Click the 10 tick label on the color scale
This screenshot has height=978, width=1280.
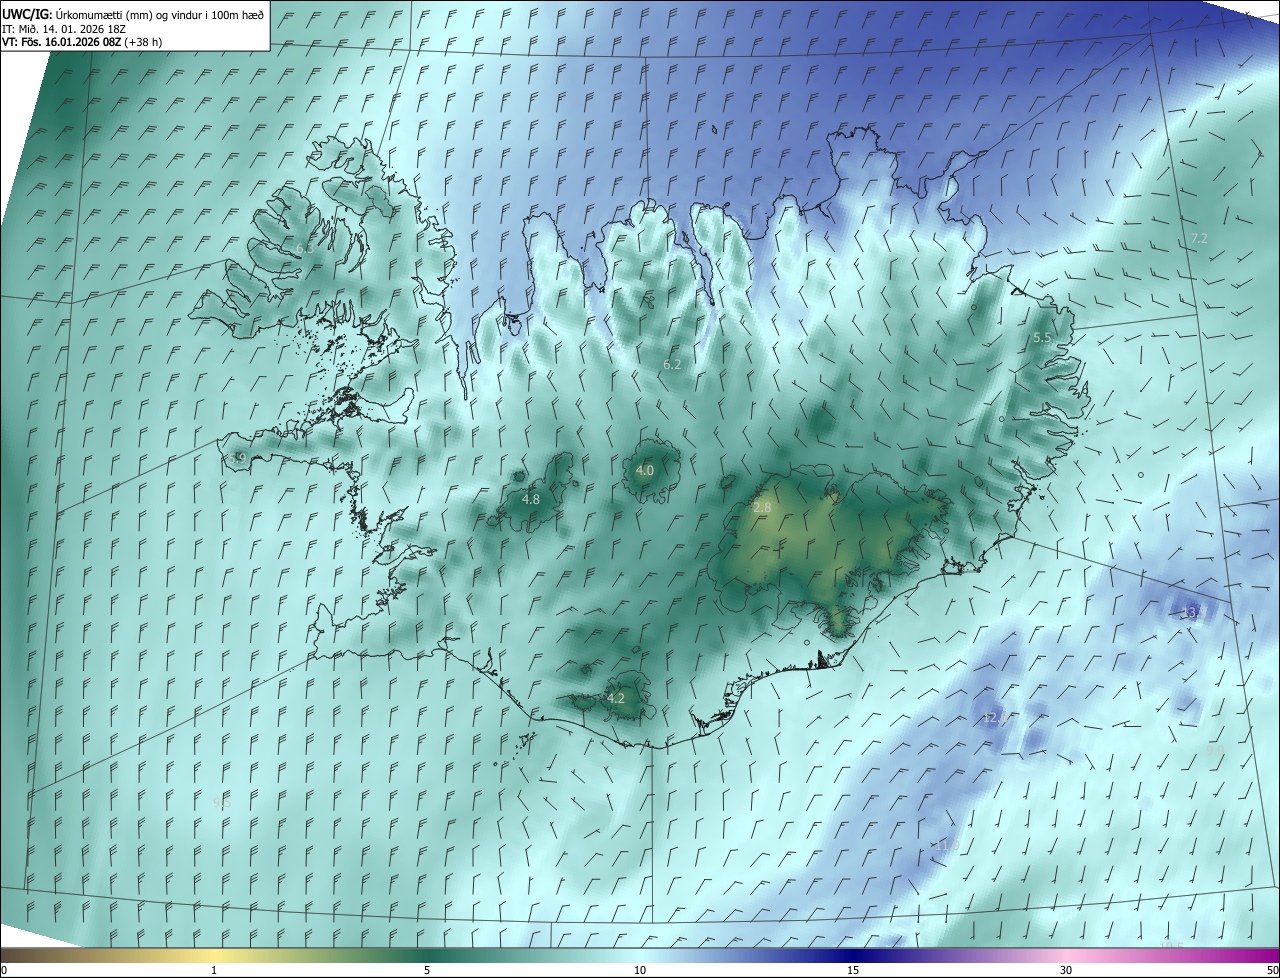coord(640,970)
